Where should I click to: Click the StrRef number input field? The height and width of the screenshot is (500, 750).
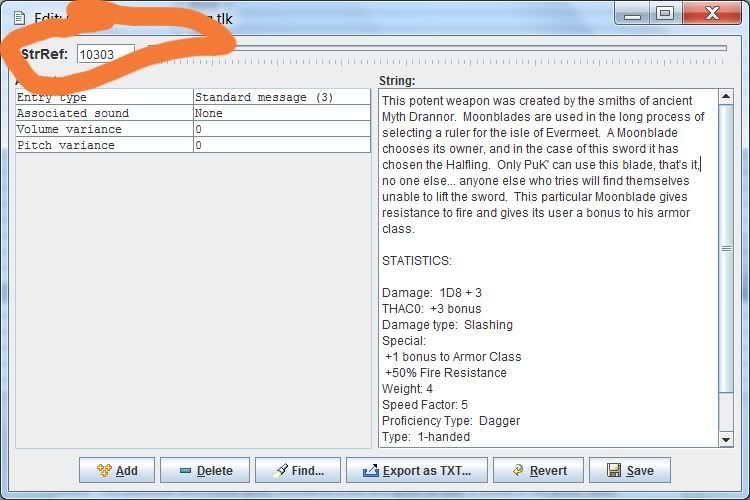pyautogui.click(x=105, y=54)
